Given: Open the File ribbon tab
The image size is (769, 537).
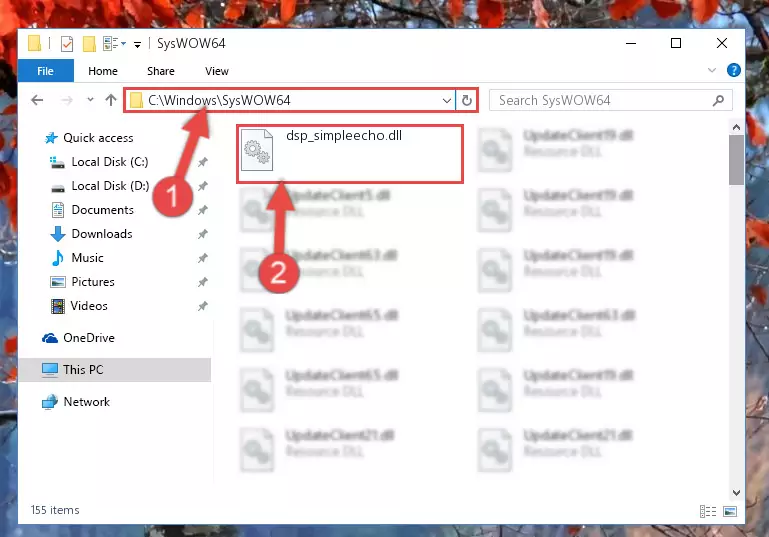Looking at the screenshot, I should (x=46, y=71).
